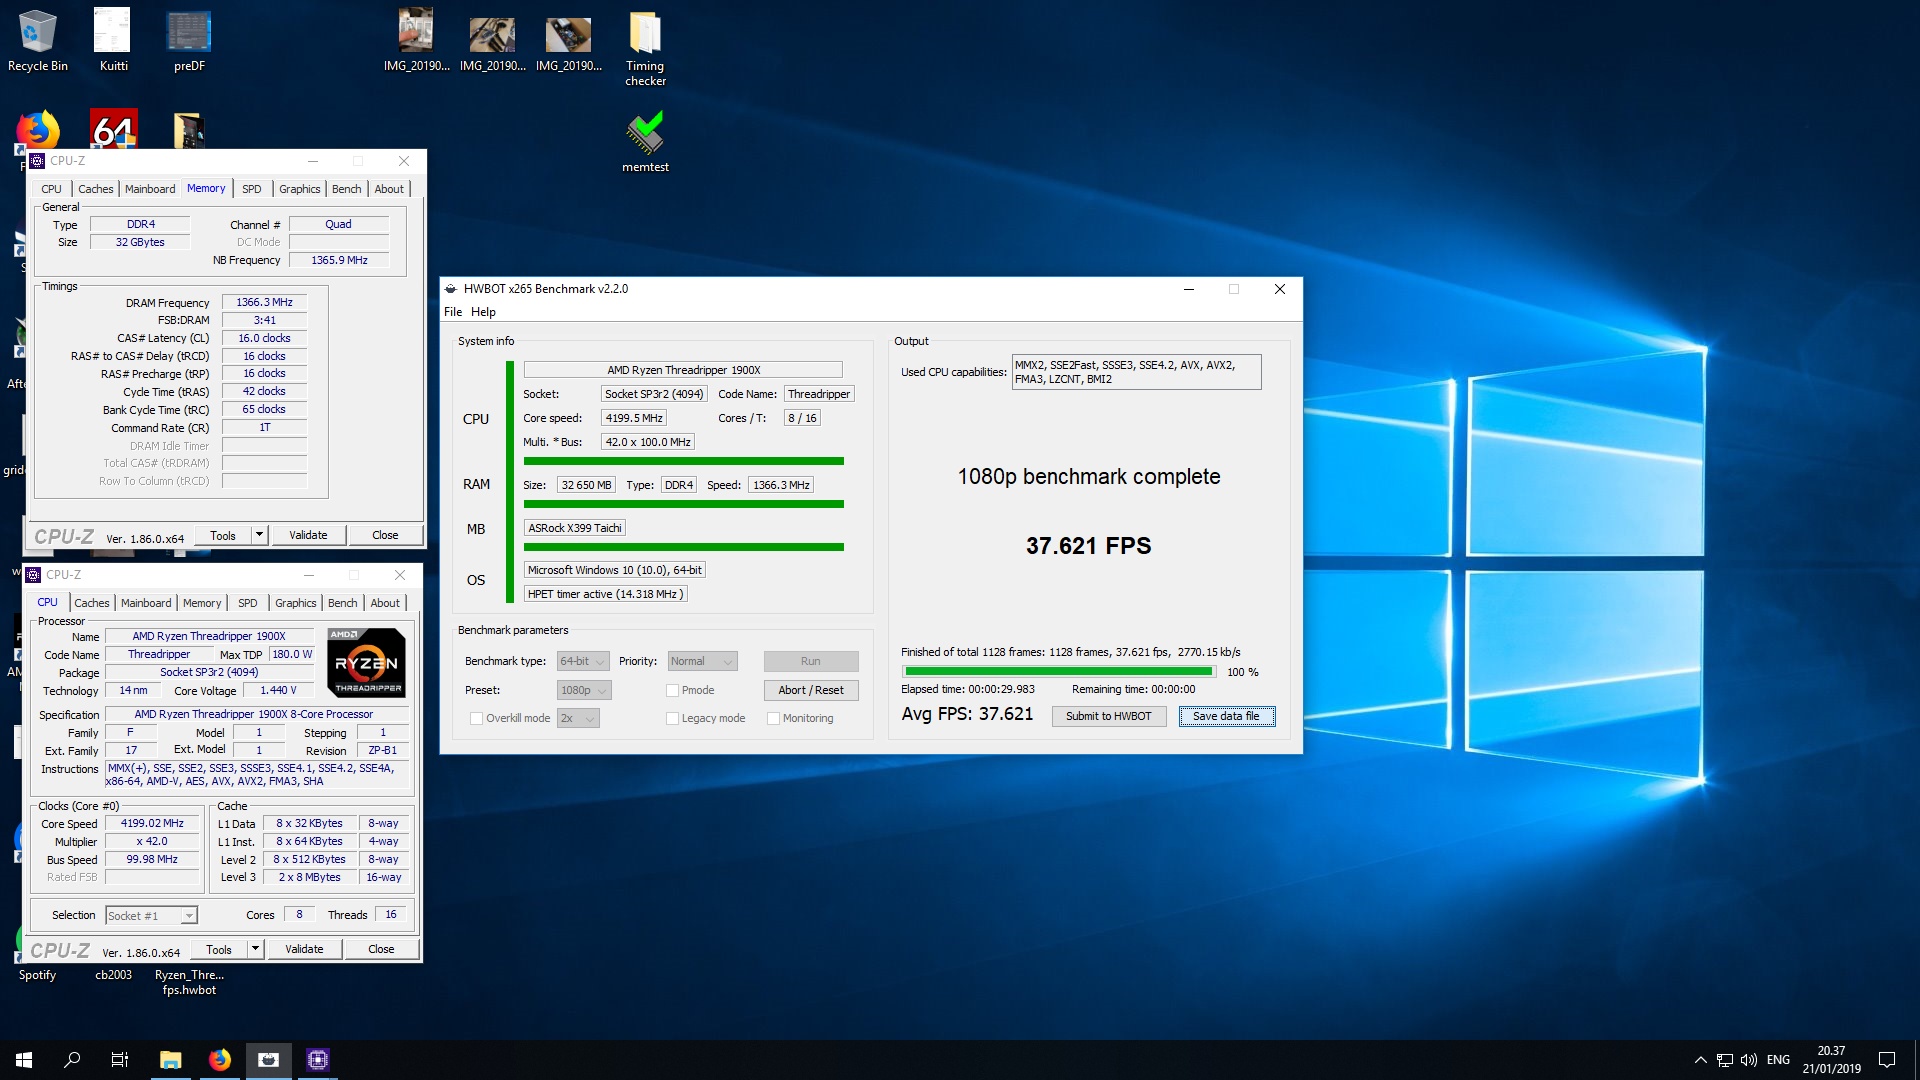This screenshot has height=1080, width=1920.
Task: Toggle the Legacy mode checkbox
Action: (672, 719)
